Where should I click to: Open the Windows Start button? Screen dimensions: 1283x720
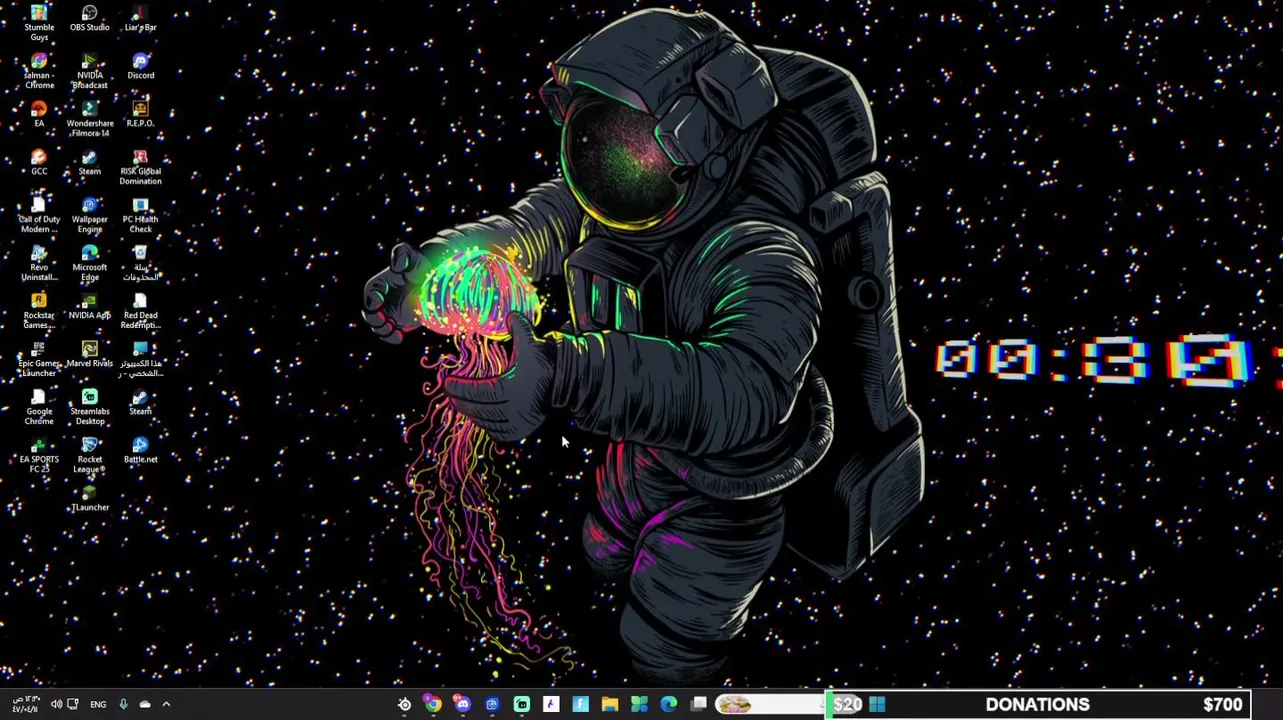877,704
